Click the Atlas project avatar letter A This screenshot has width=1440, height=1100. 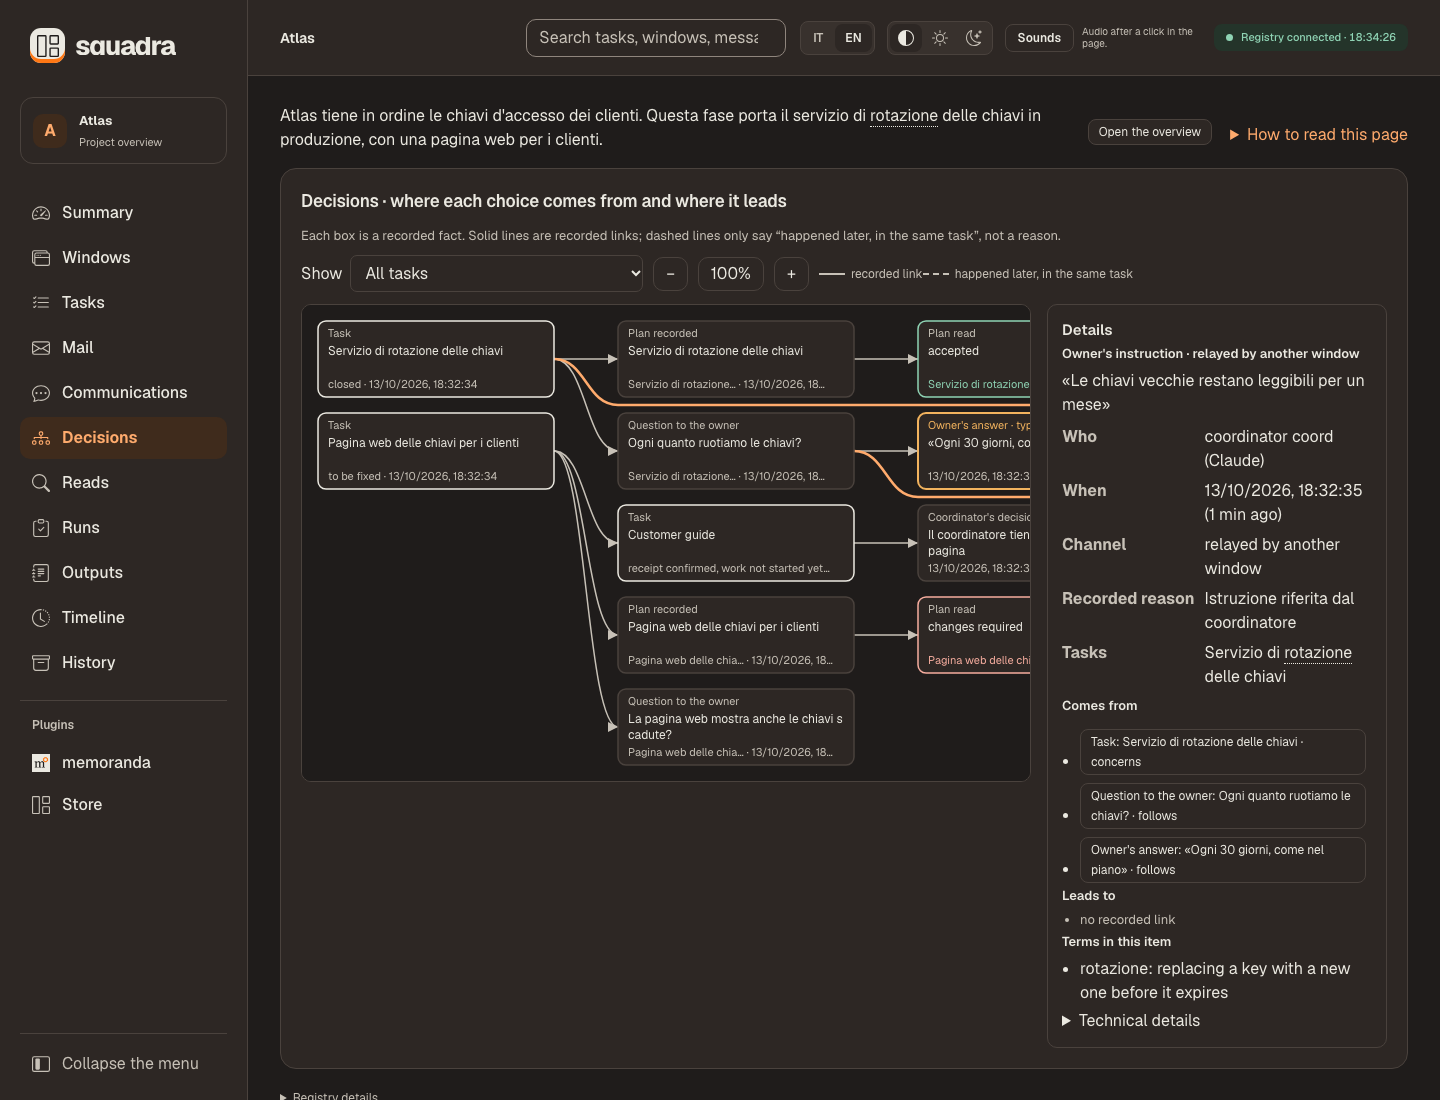pos(50,130)
